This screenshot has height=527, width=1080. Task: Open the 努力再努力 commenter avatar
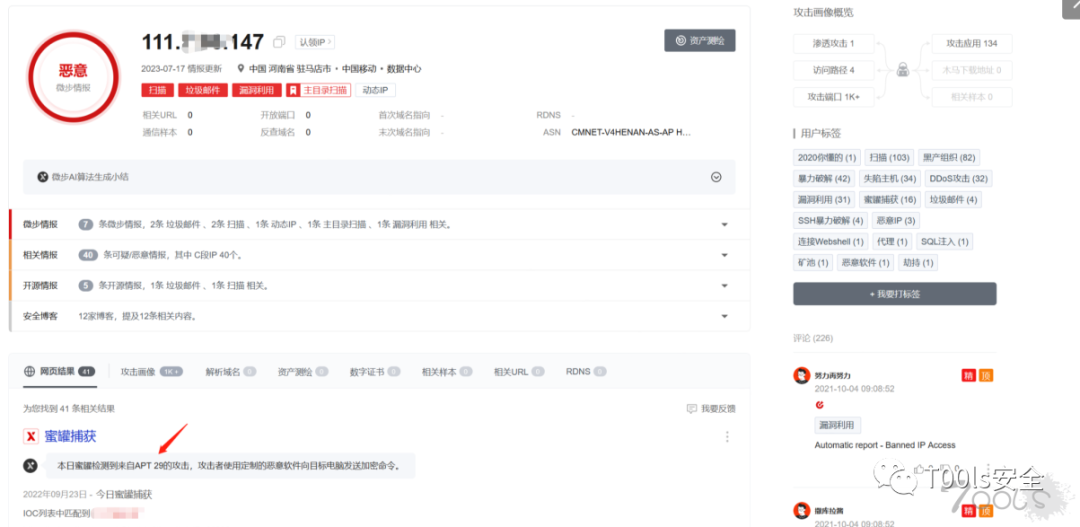click(801, 375)
